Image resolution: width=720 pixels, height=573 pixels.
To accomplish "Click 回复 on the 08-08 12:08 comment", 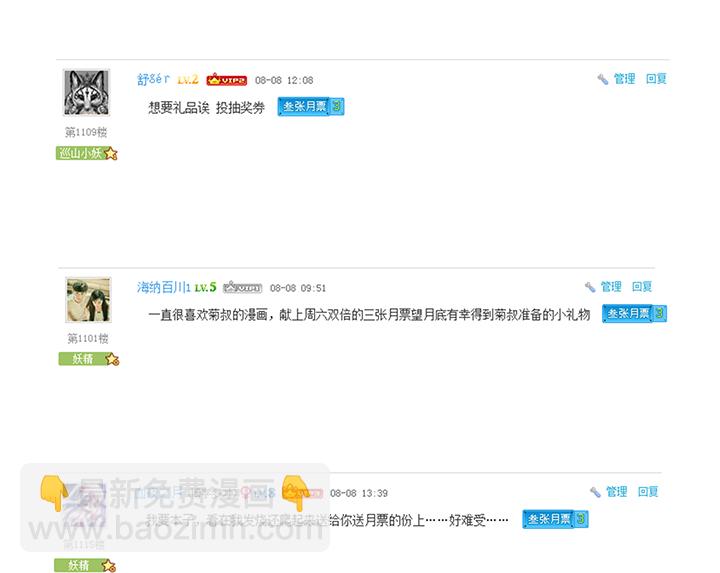I will coord(656,79).
